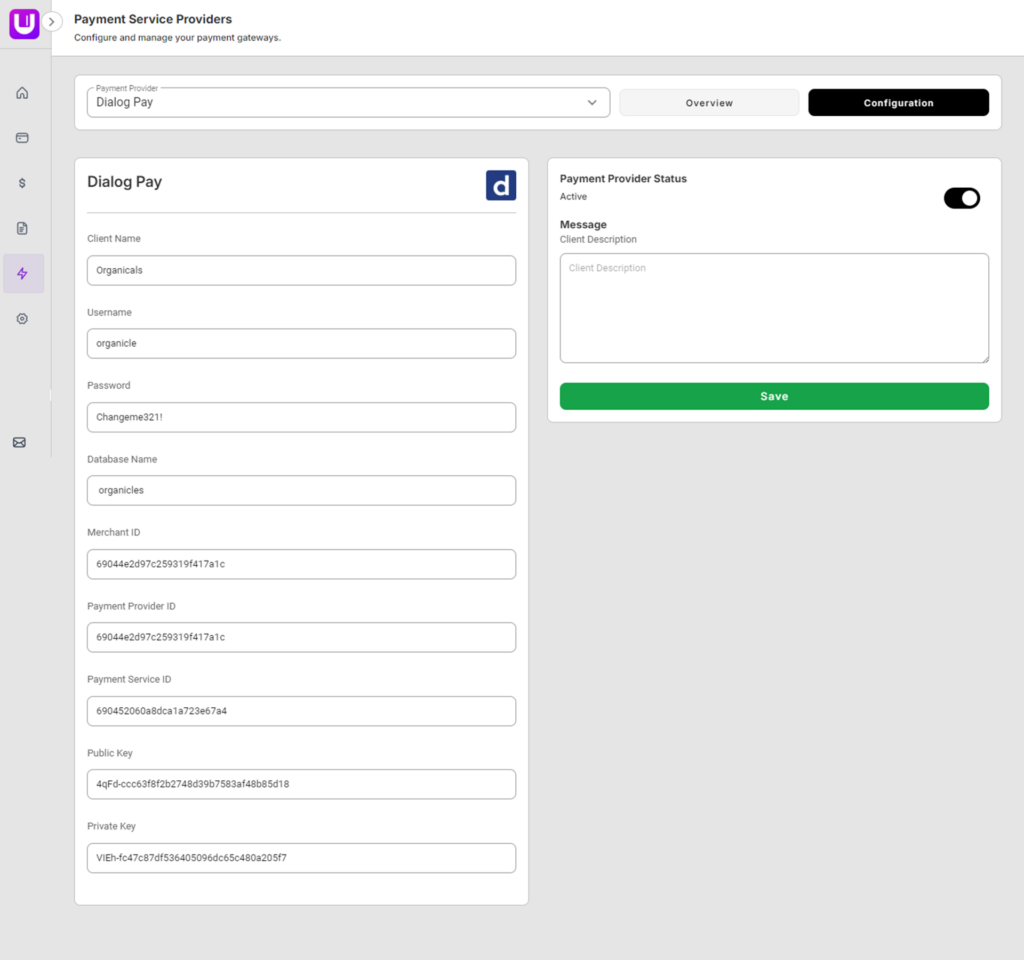
Task: Click the purple U app logo
Action: pos(23,23)
